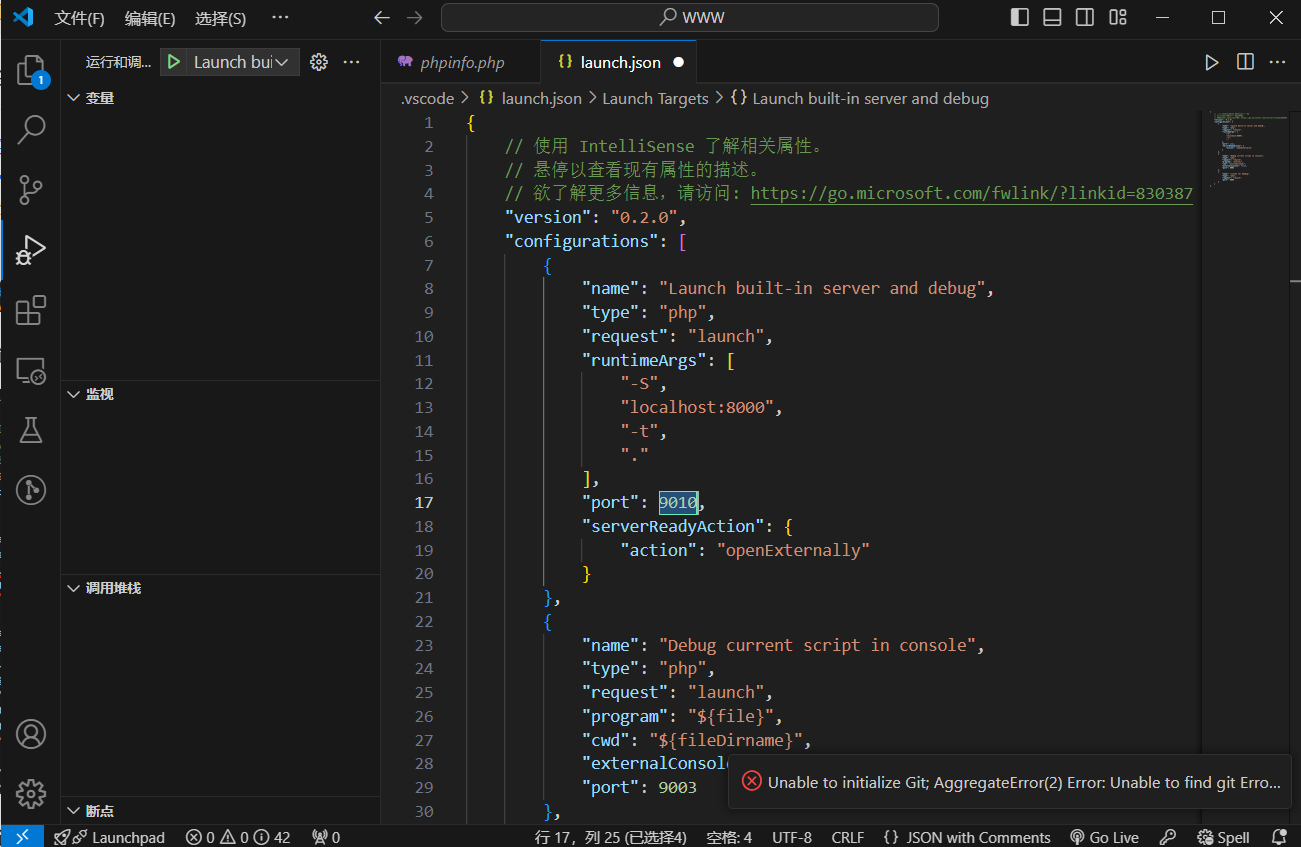Open notifications bell in status bar
1301x847 pixels.
coord(1279,837)
